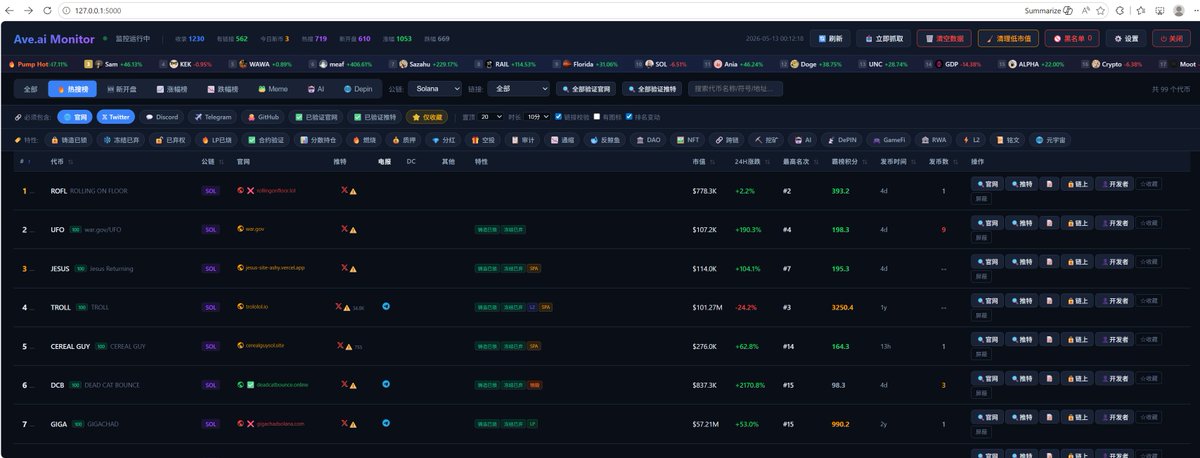This screenshot has width=1200, height=458.
Task: Click 链上 button in TROLL row
Action: point(1076,301)
